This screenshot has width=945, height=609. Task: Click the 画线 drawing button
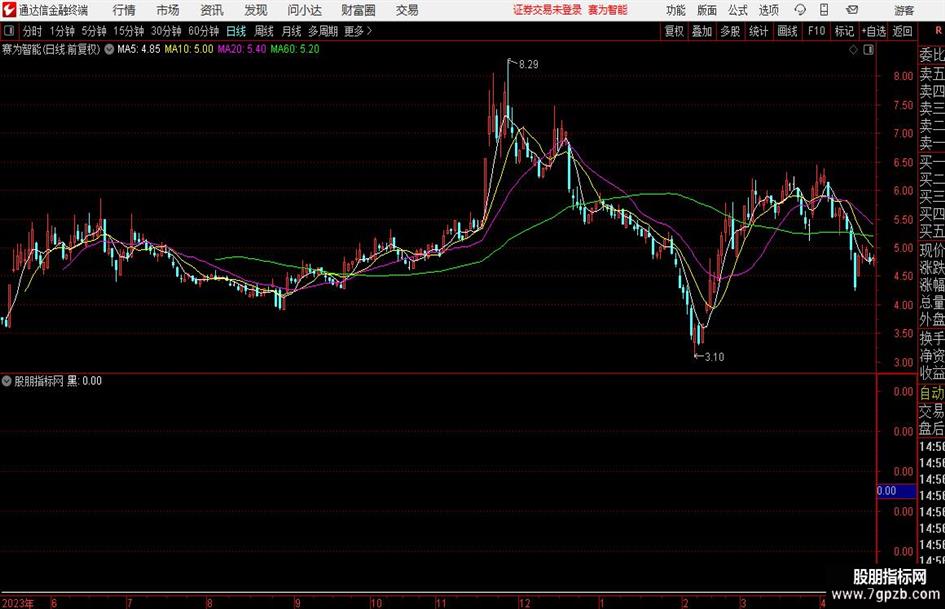pyautogui.click(x=787, y=31)
